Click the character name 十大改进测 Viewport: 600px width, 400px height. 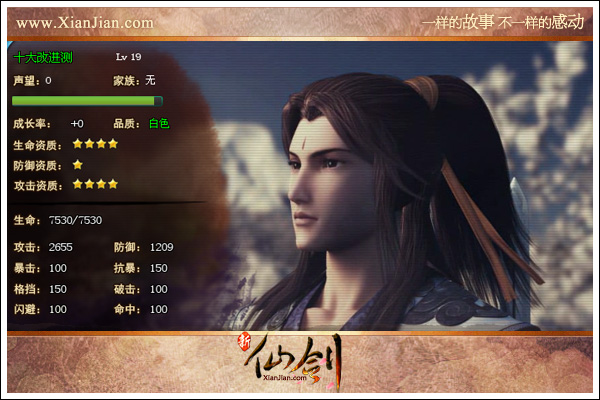(x=43, y=57)
